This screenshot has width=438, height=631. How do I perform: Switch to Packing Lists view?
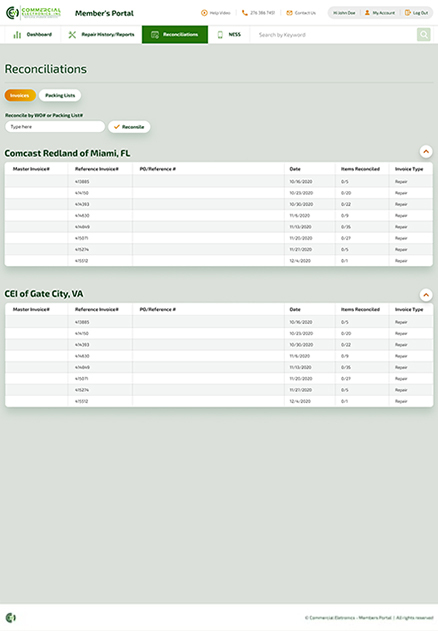click(60, 95)
